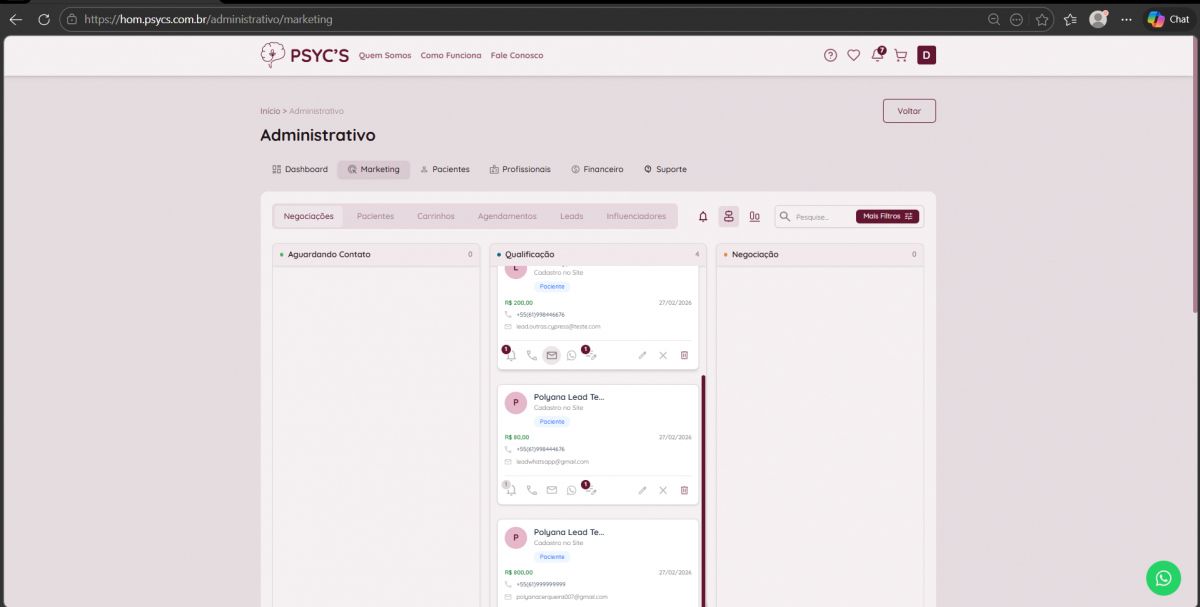Click email icon on the lead.outros.cypress card
1200x607 pixels.
tap(551, 355)
